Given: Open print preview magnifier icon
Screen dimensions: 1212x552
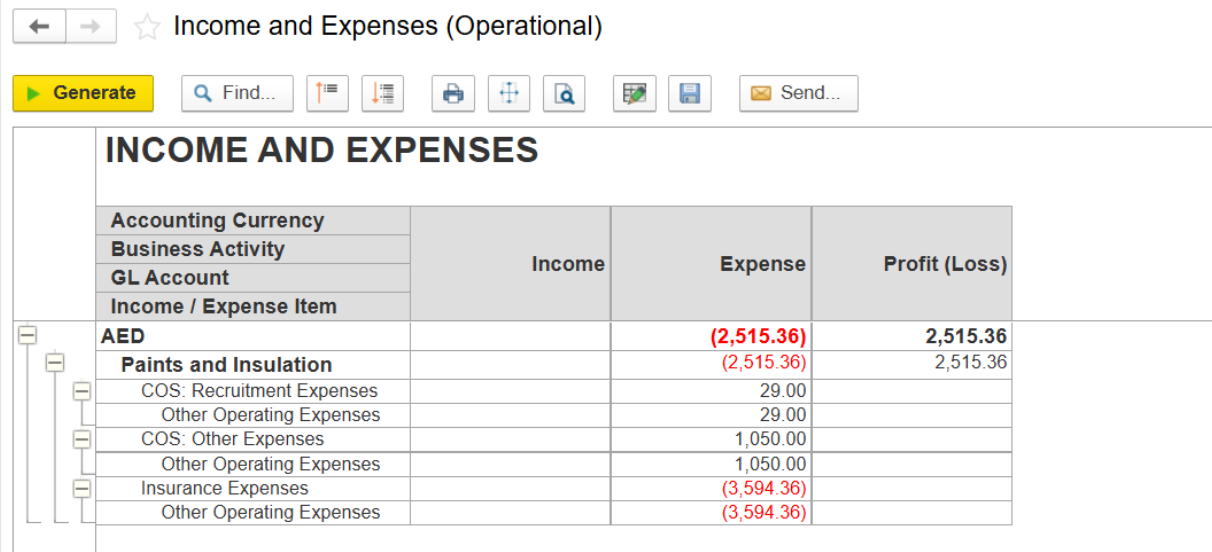Looking at the screenshot, I should (565, 93).
